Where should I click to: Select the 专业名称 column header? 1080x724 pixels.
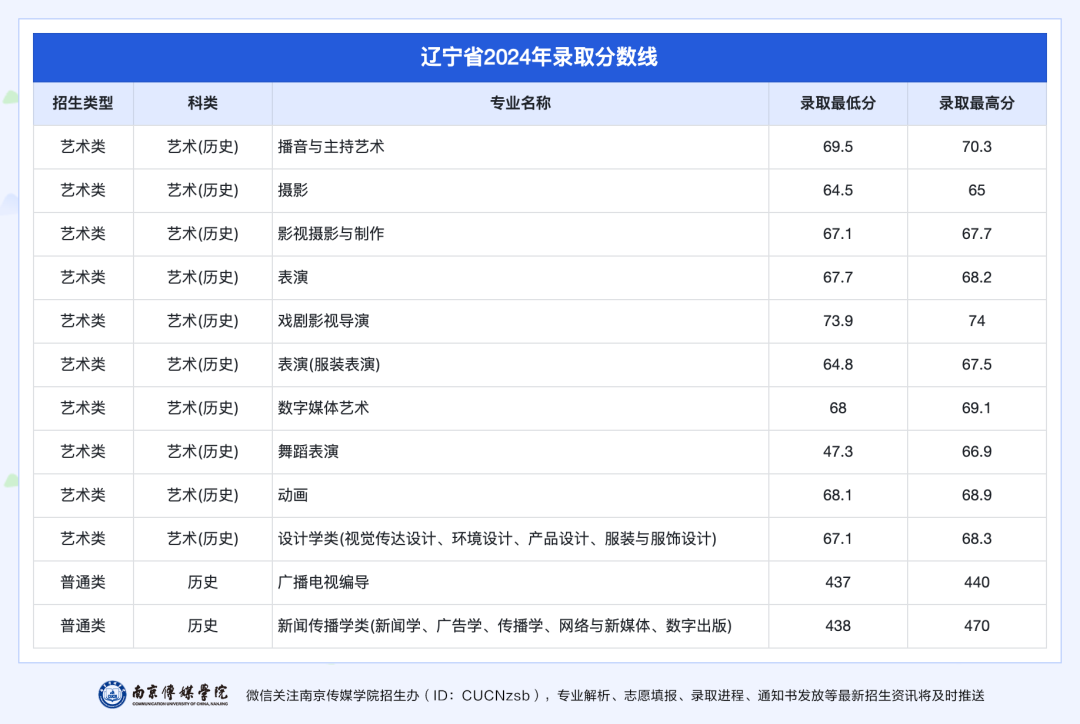pos(521,103)
